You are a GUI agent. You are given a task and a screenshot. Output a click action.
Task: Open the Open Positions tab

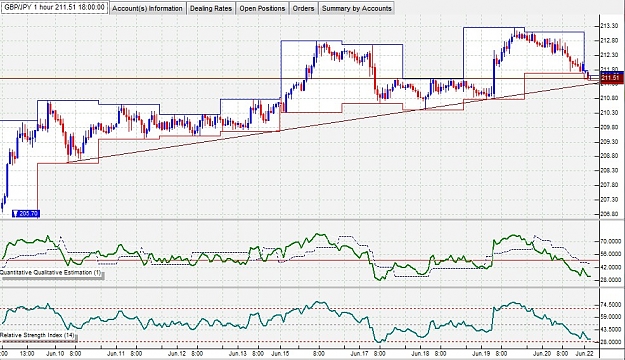(x=262, y=8)
